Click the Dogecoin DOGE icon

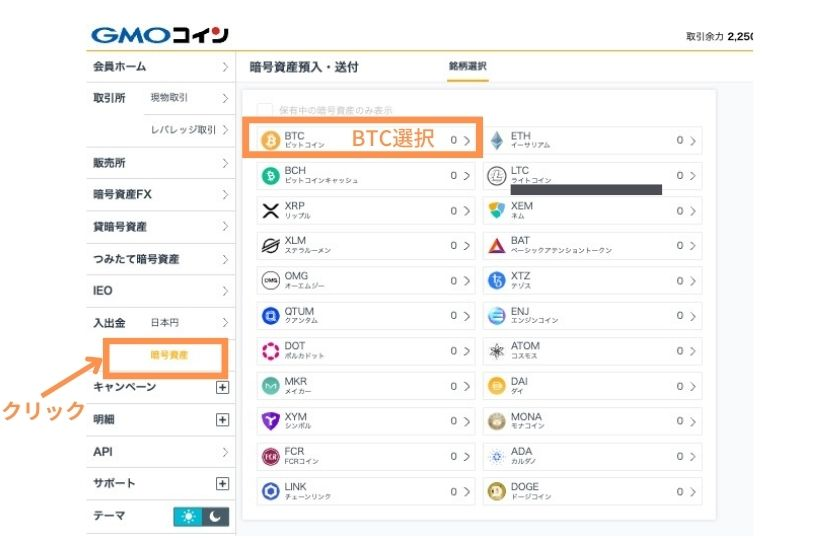click(x=497, y=491)
